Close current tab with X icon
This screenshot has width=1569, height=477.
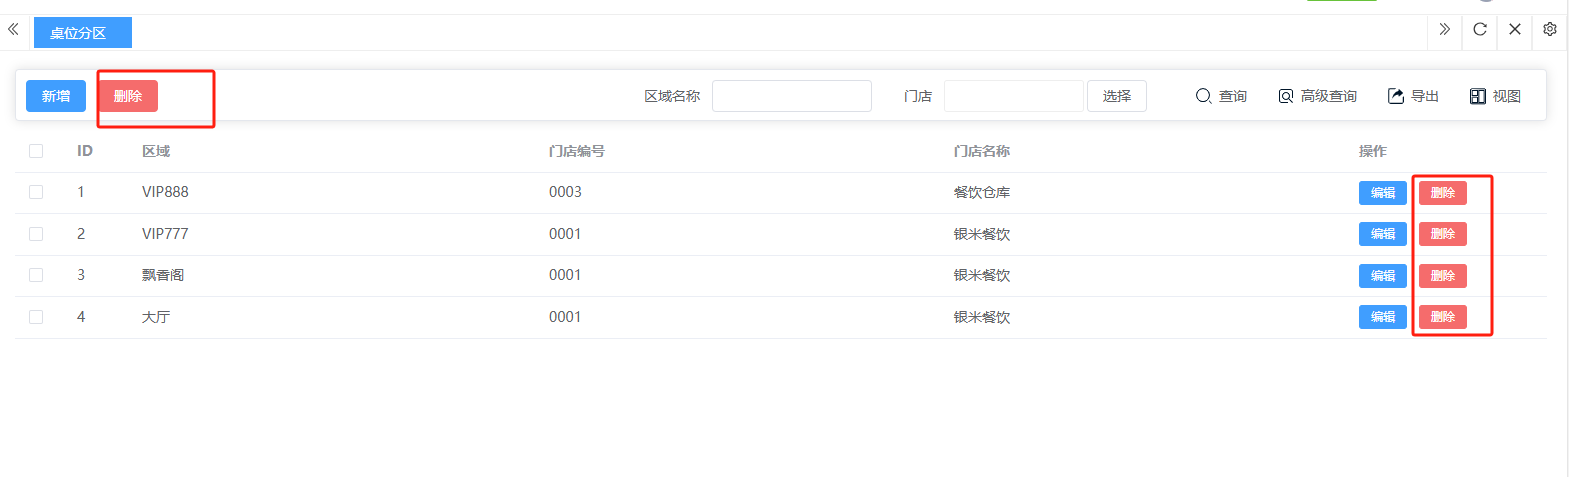click(1515, 30)
